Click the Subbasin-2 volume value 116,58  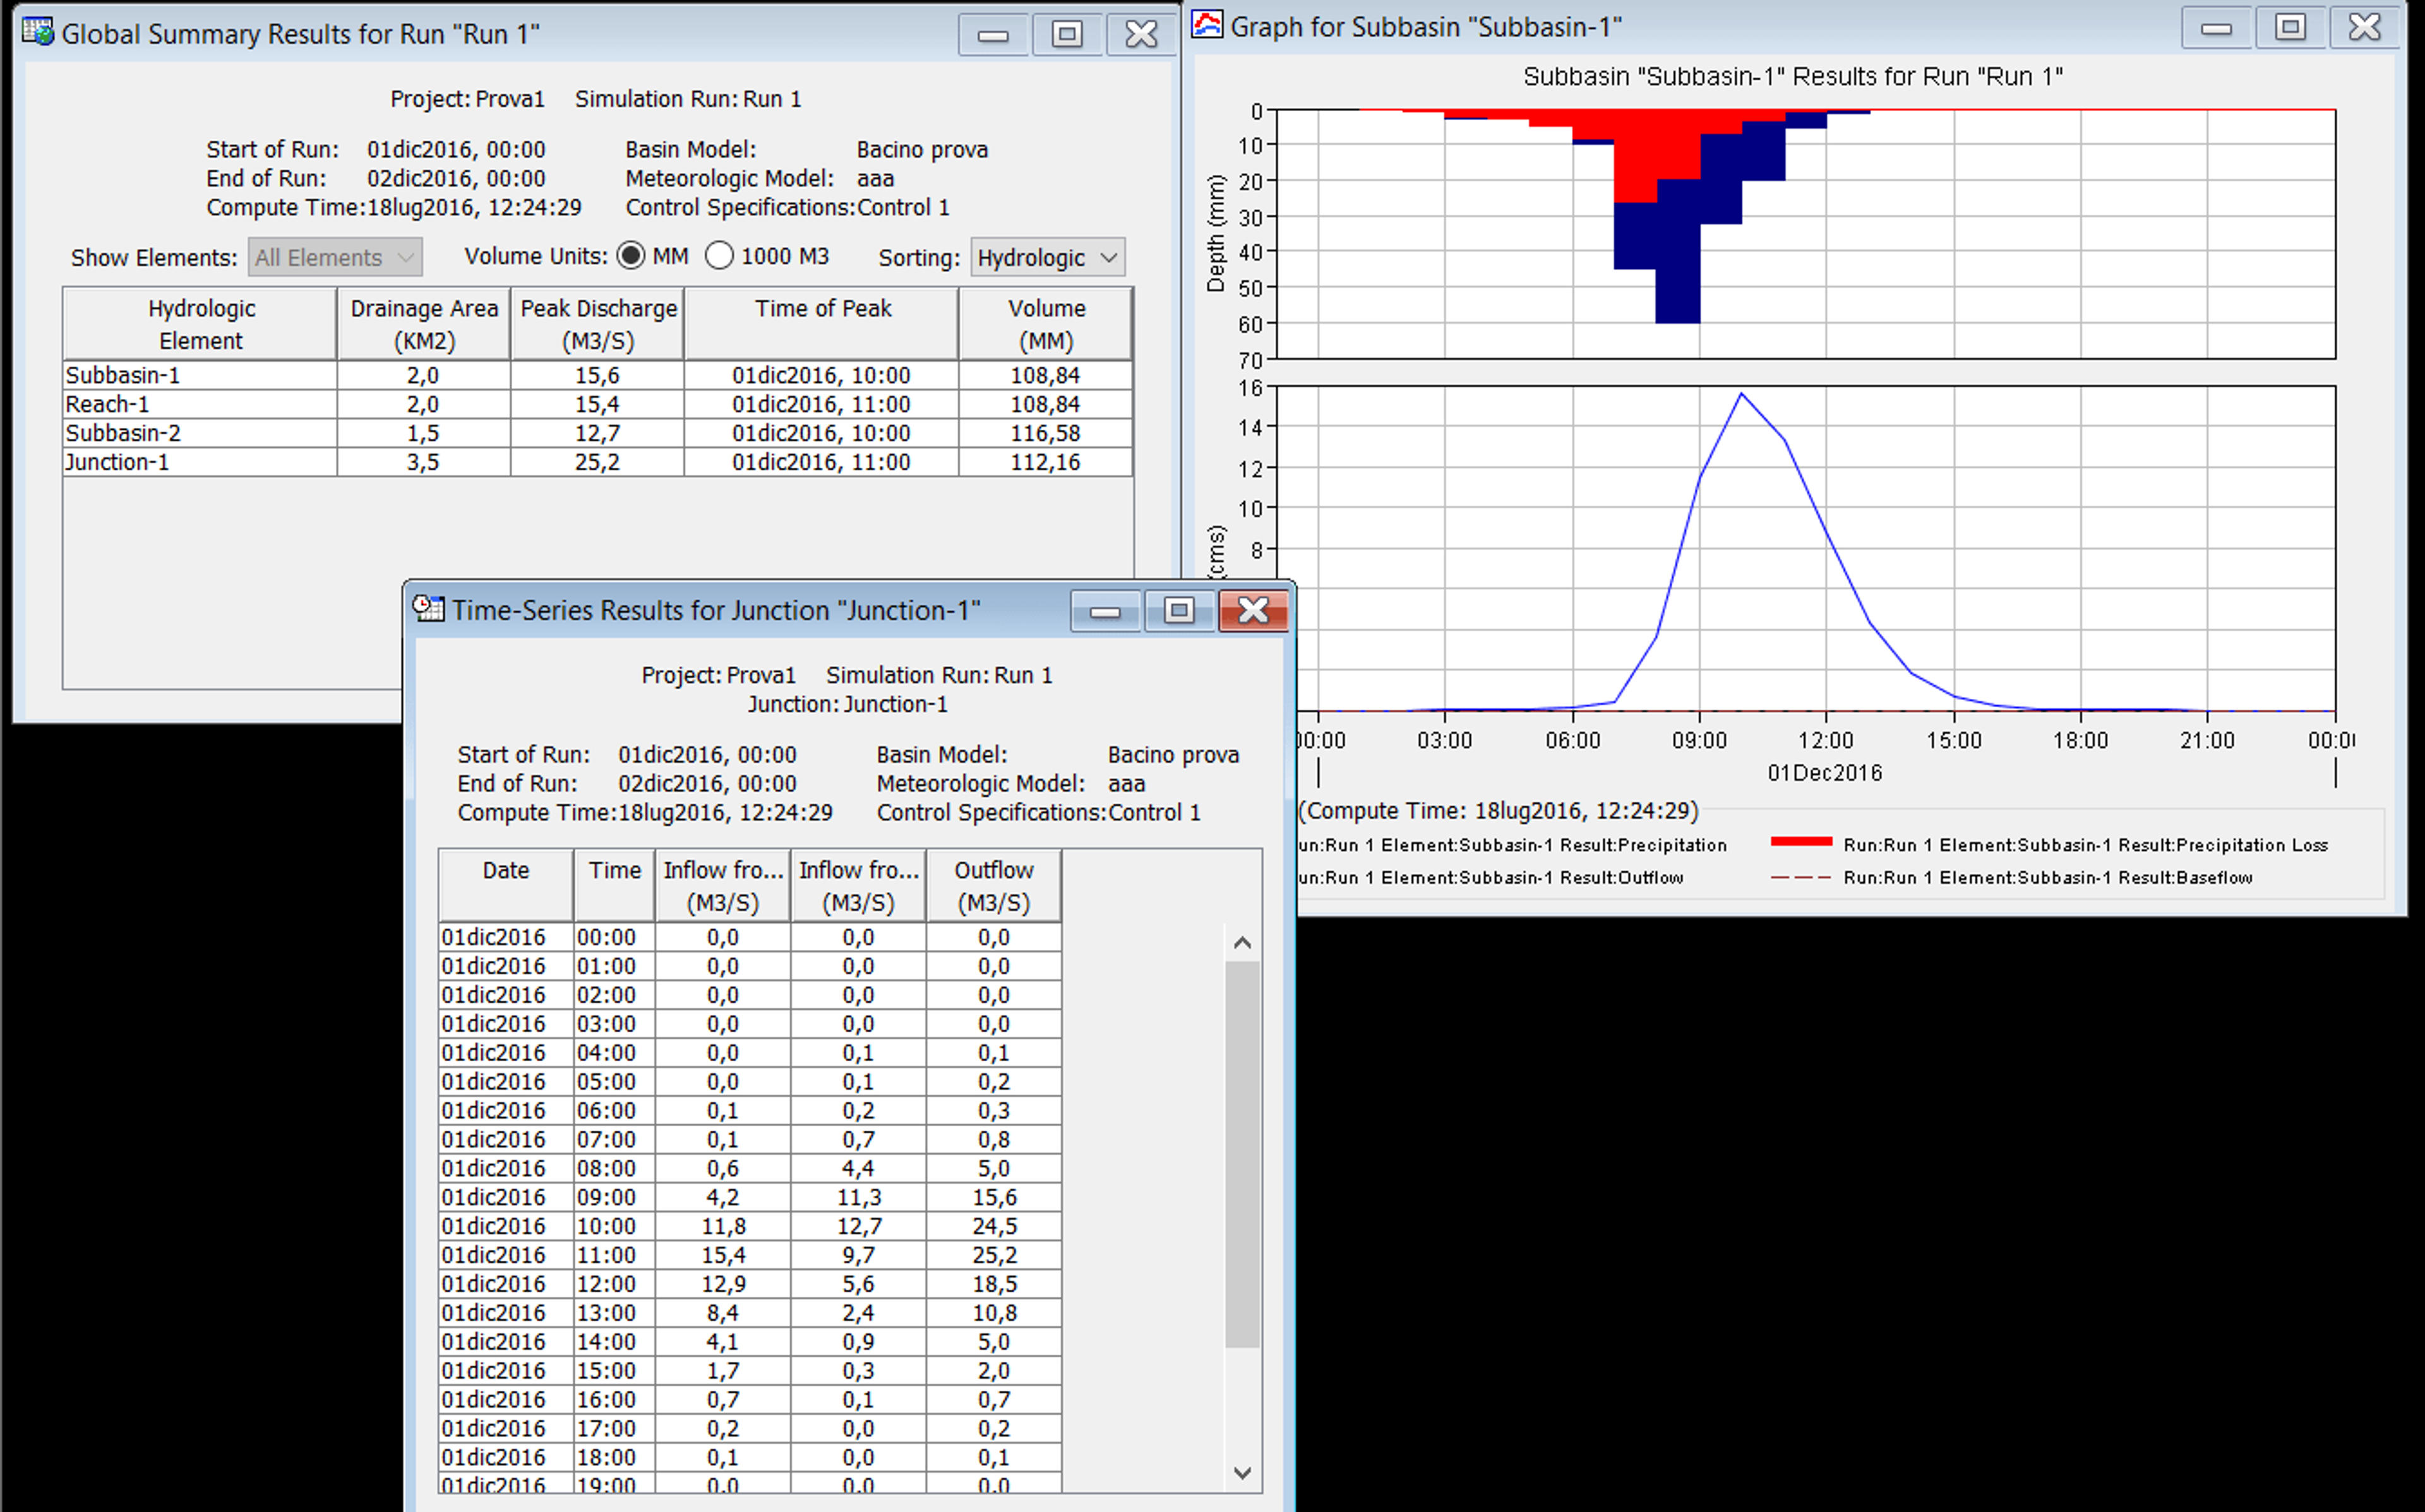1046,433
